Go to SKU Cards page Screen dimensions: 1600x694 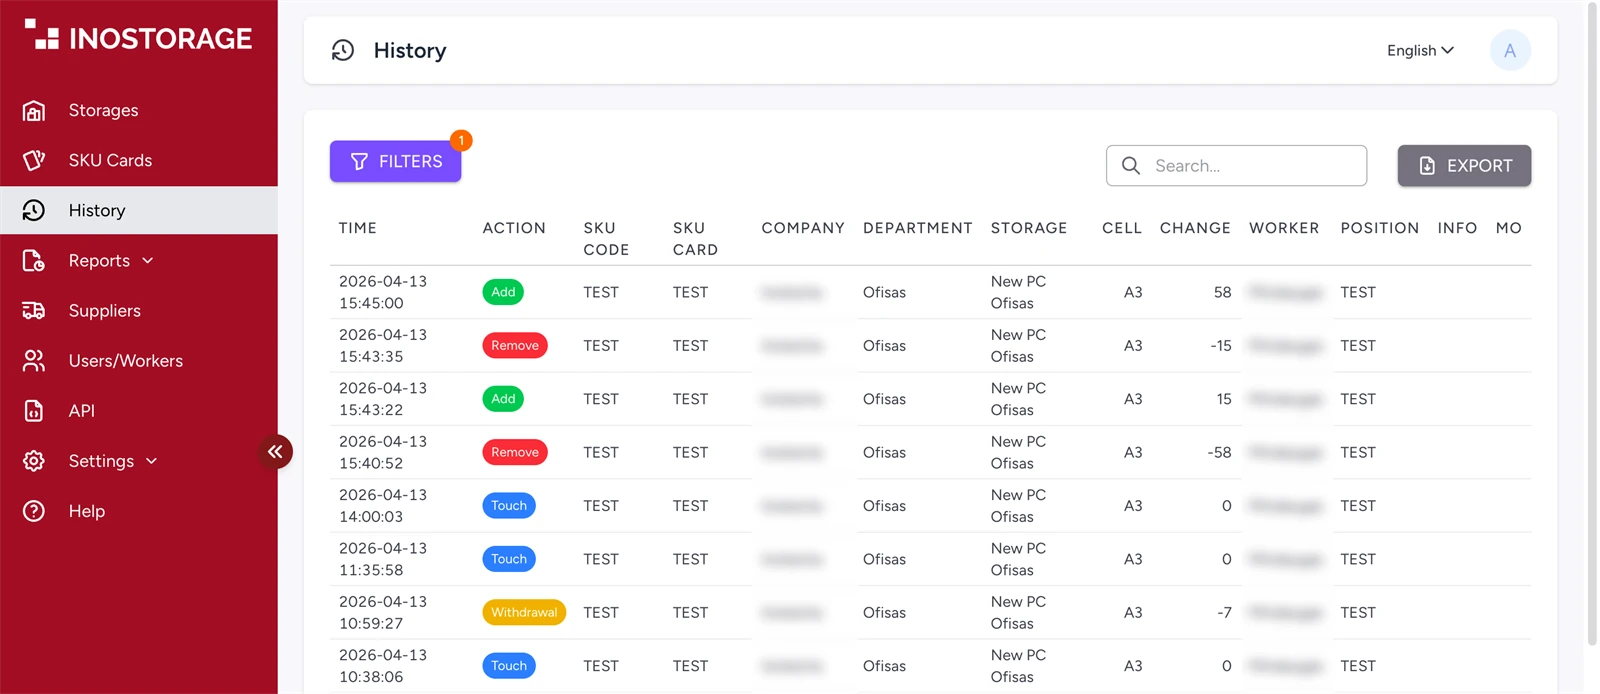coord(139,160)
